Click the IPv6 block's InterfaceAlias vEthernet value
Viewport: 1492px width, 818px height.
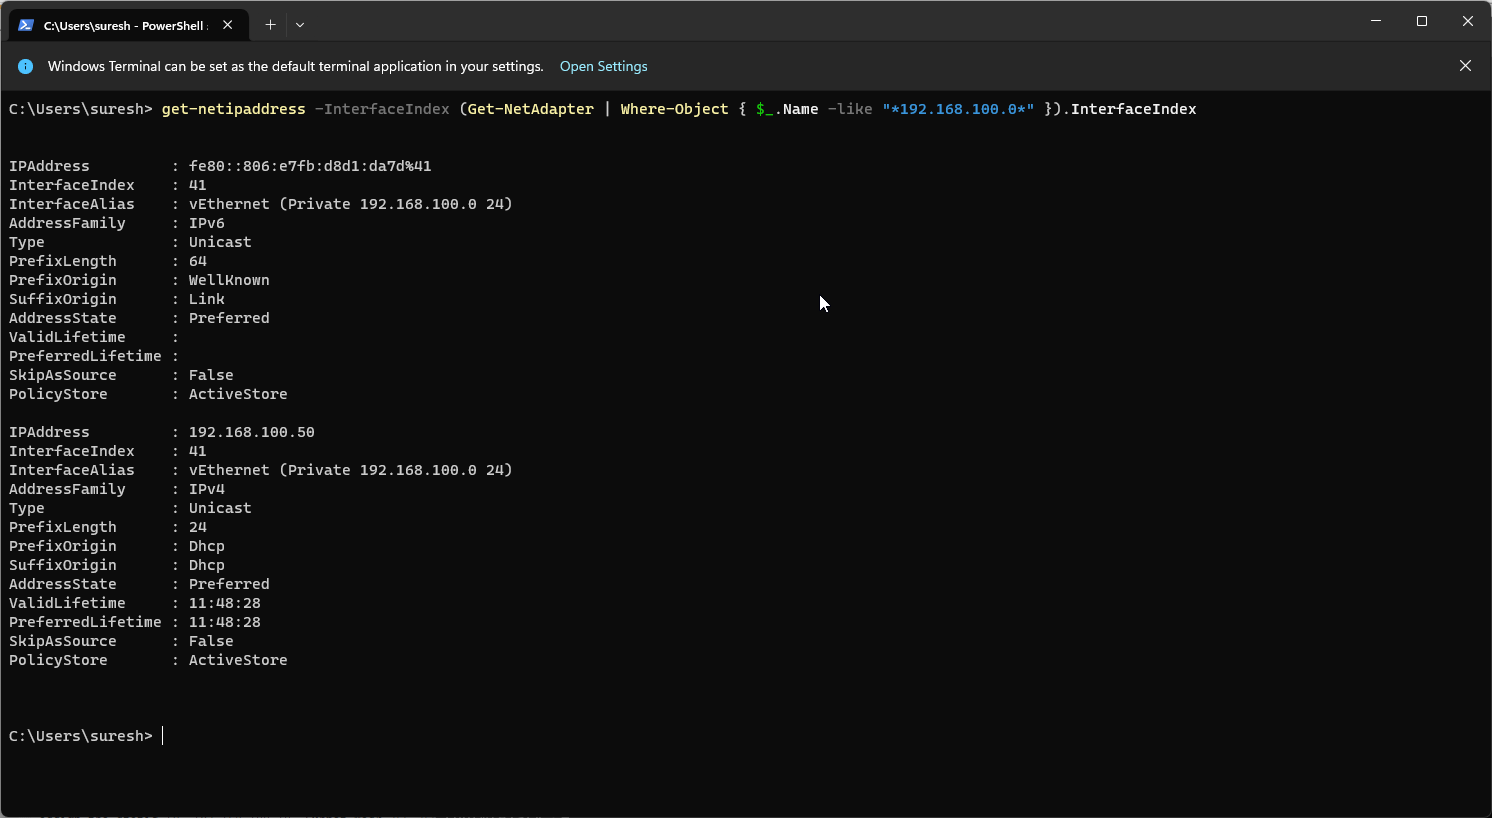(x=351, y=204)
